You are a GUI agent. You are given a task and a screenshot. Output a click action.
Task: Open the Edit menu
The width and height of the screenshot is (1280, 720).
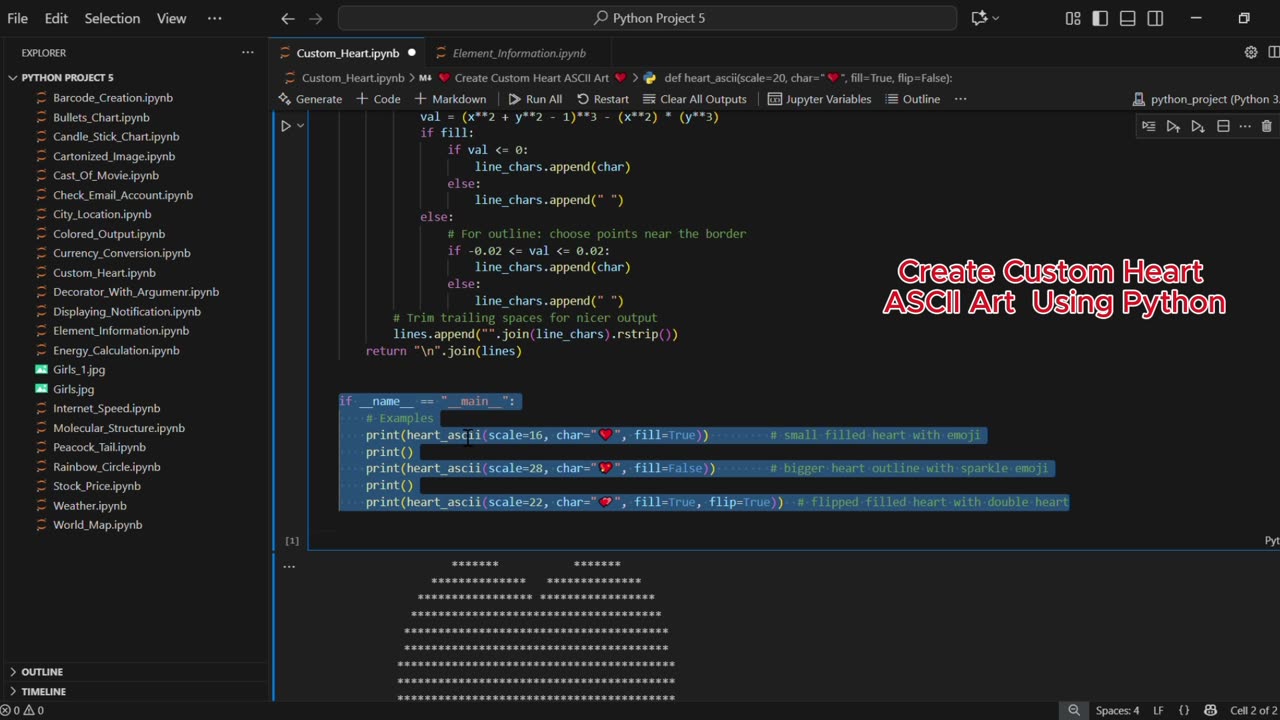[56, 18]
